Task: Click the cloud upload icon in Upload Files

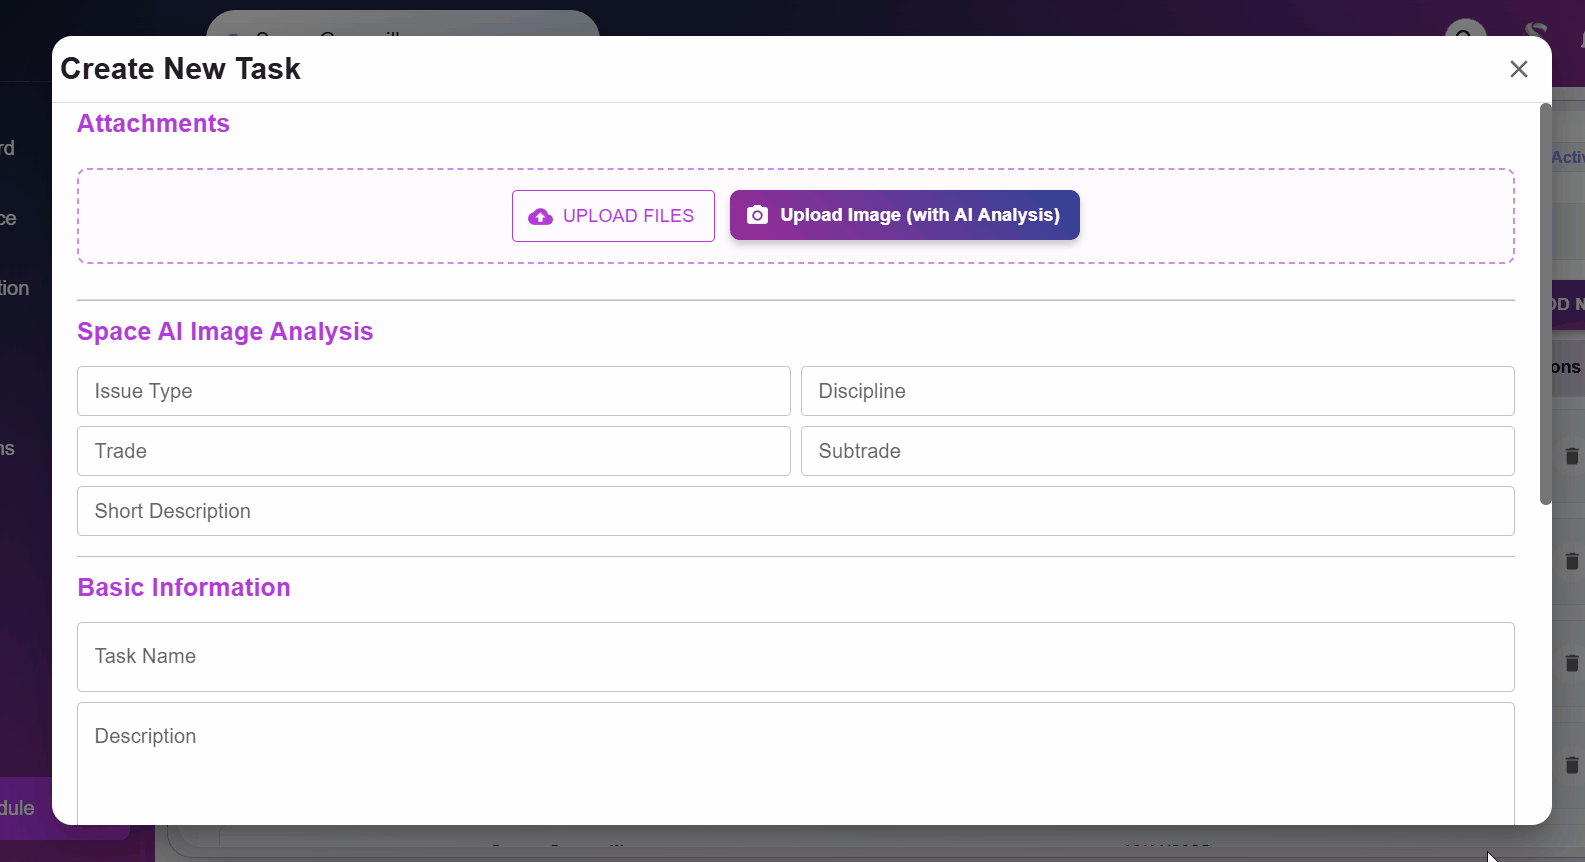Action: (x=540, y=217)
